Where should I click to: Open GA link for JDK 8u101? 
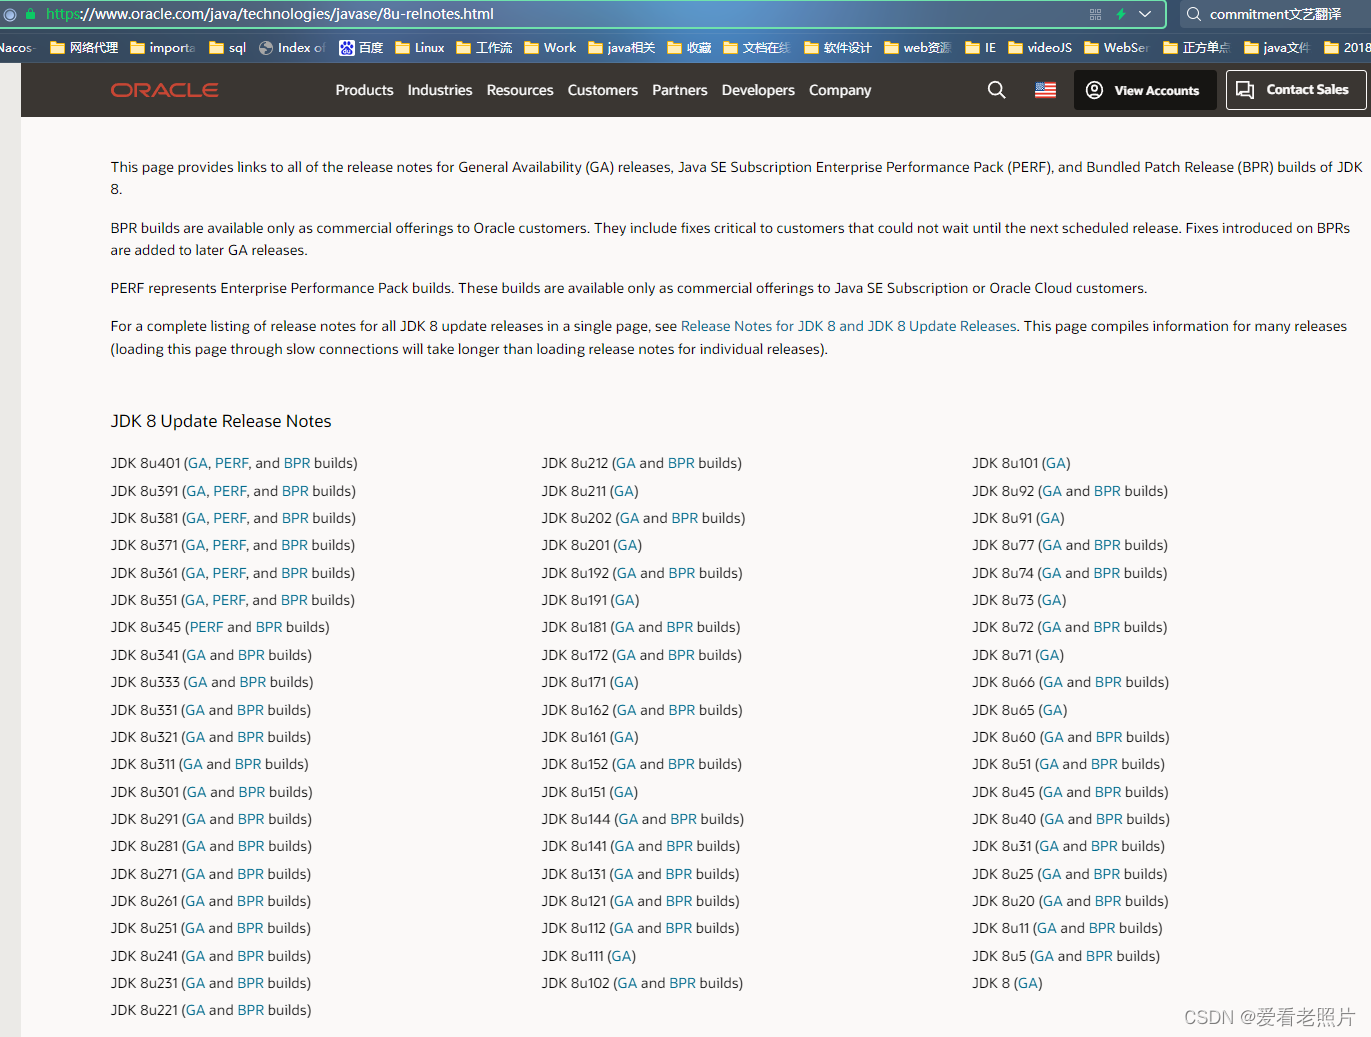pyautogui.click(x=1056, y=463)
